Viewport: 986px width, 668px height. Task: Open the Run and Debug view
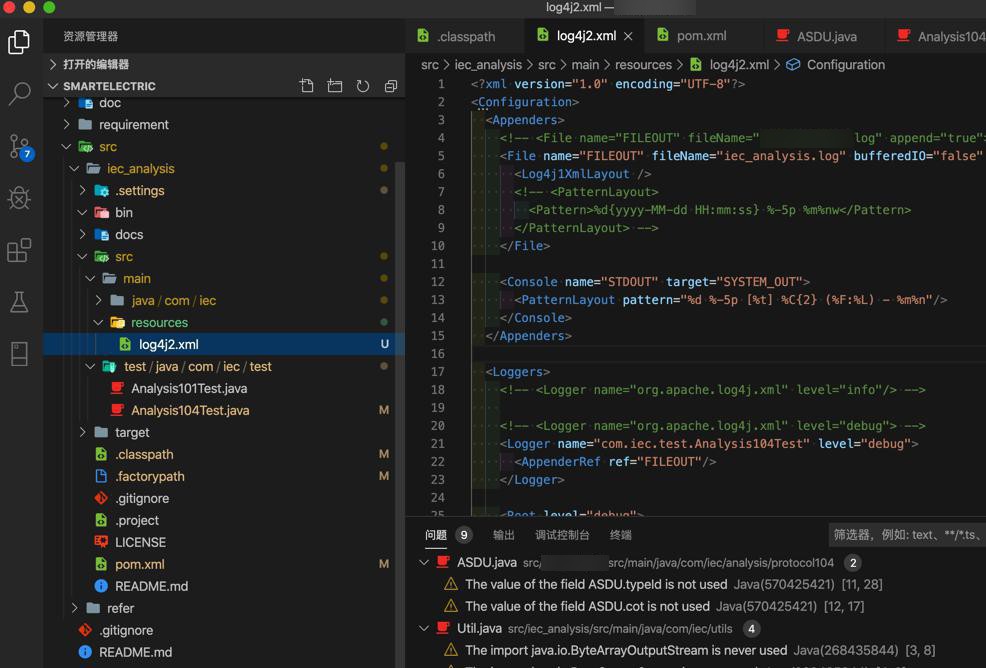[19, 198]
